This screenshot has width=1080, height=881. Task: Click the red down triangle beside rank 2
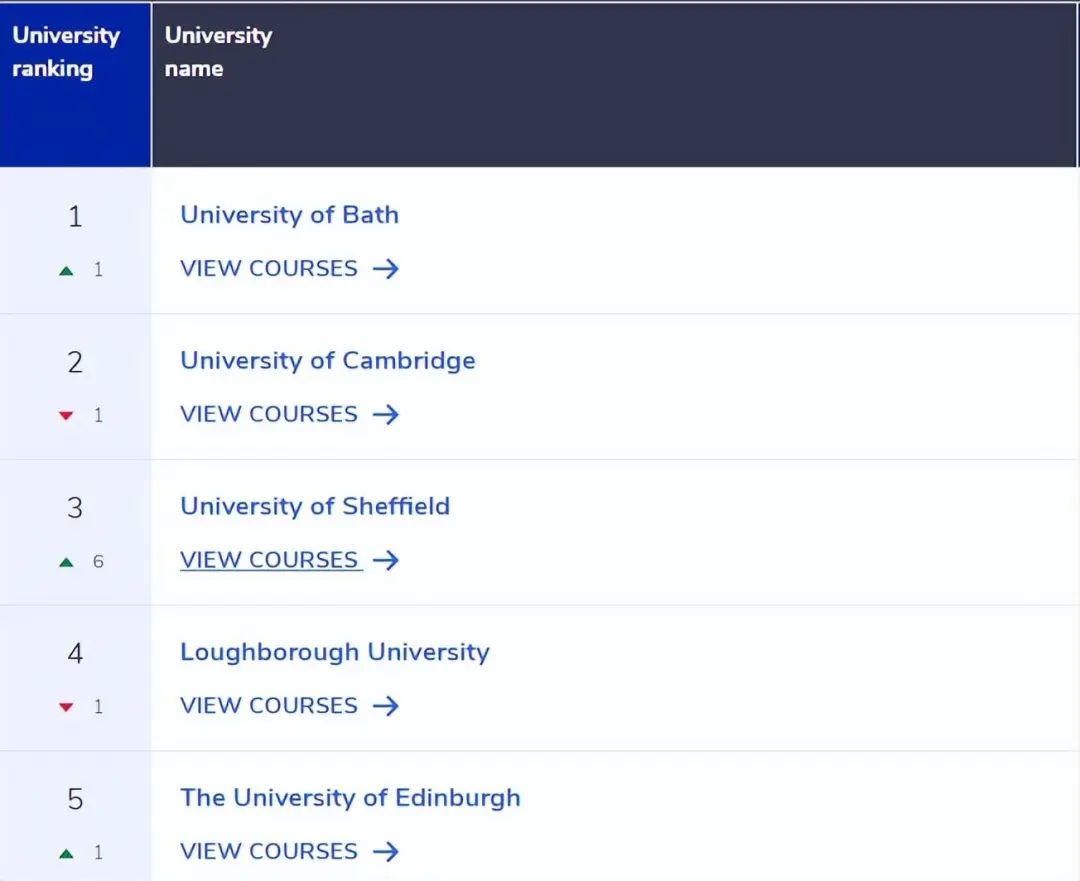[x=66, y=415]
